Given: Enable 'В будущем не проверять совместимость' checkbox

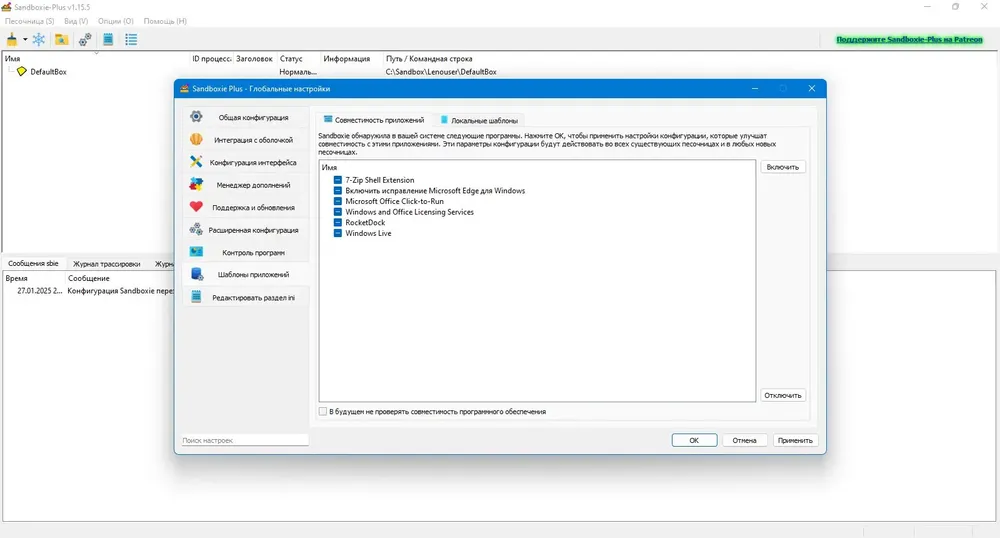Looking at the screenshot, I should click(x=323, y=412).
